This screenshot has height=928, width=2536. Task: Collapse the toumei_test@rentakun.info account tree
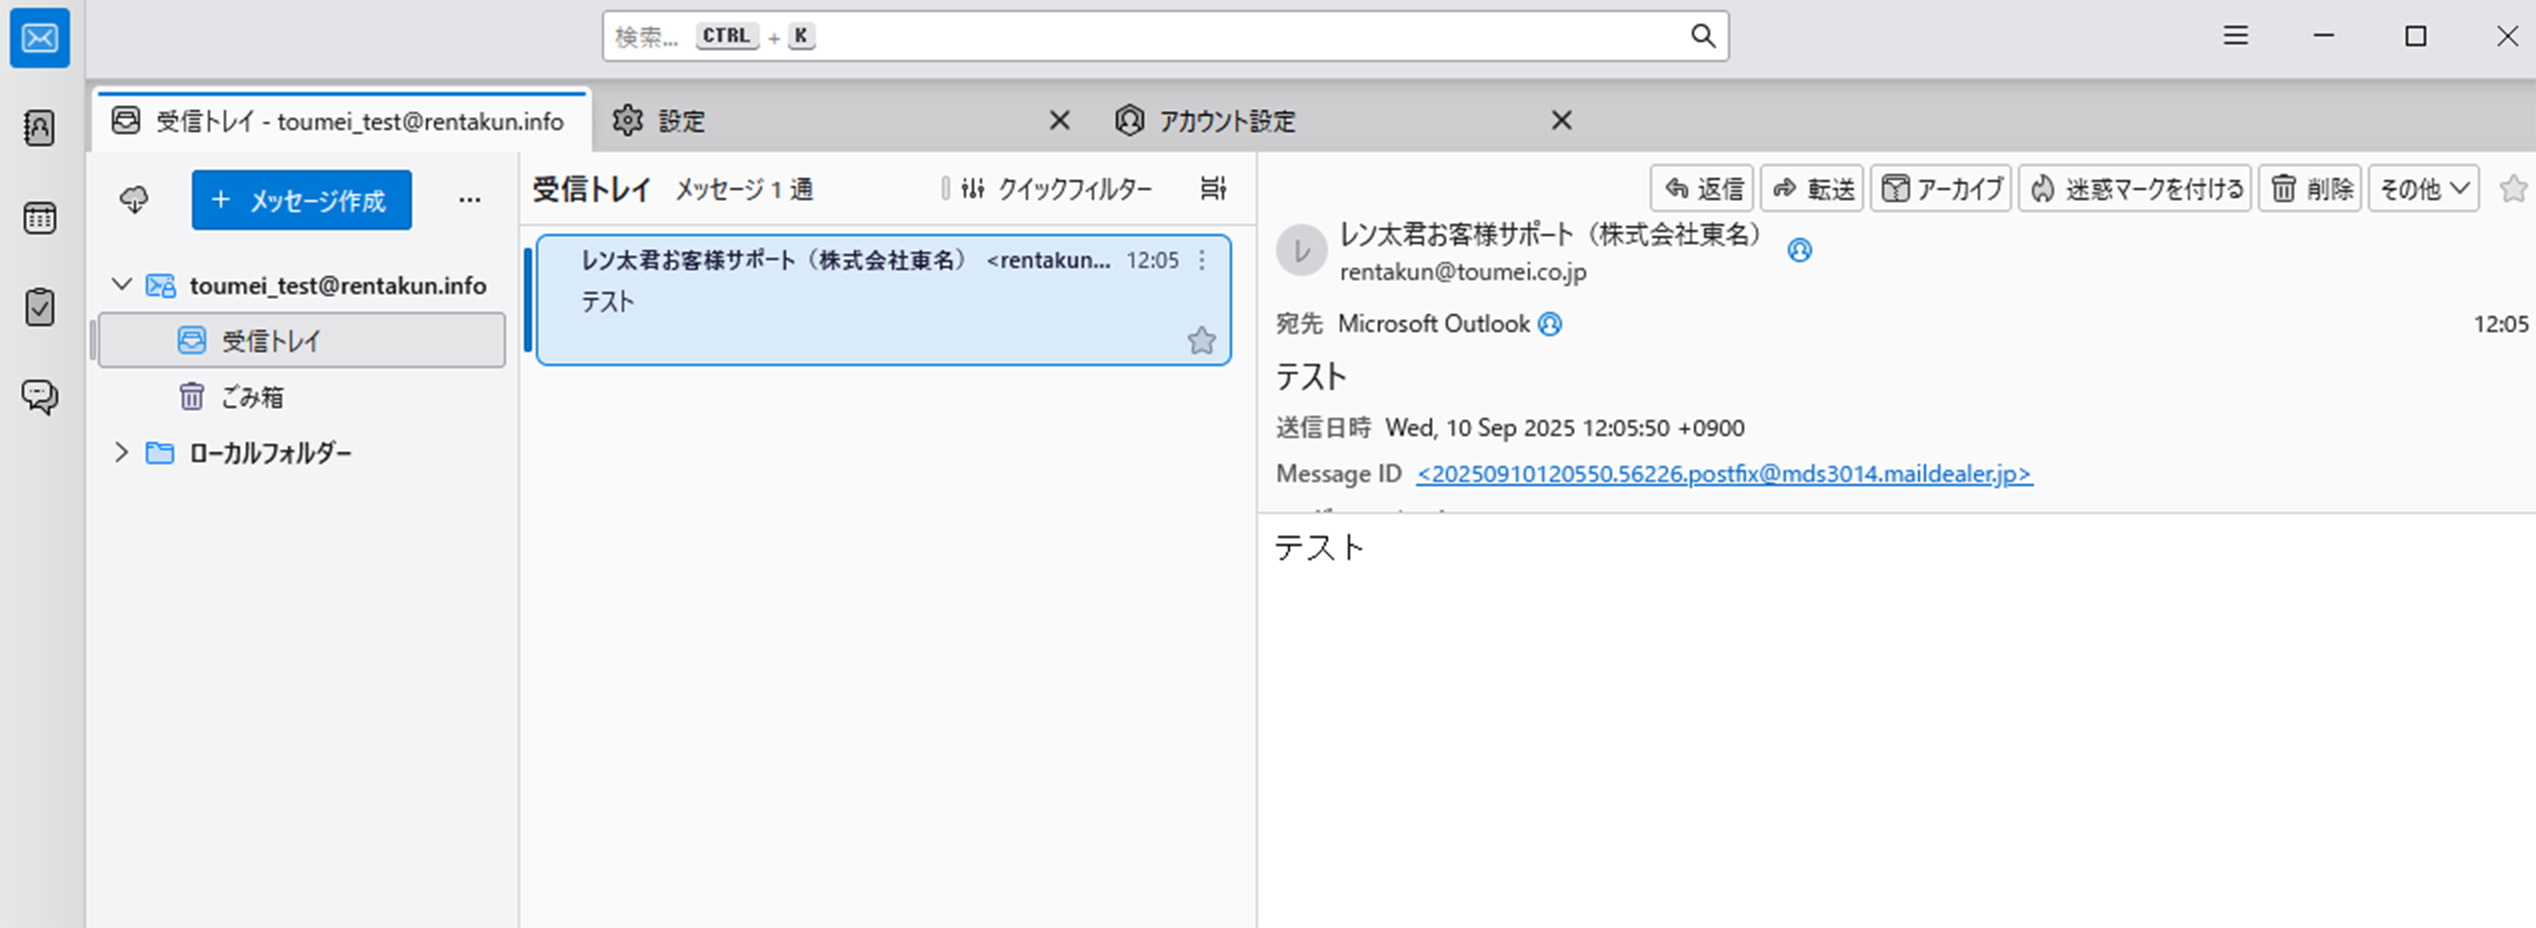[x=122, y=285]
